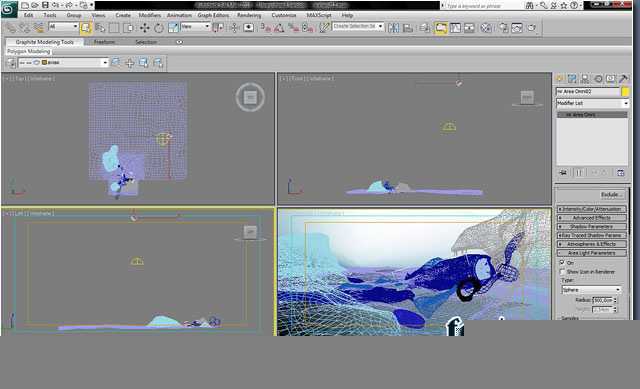
Task: Click the Polygon Modeling panel label
Action: coord(29,51)
